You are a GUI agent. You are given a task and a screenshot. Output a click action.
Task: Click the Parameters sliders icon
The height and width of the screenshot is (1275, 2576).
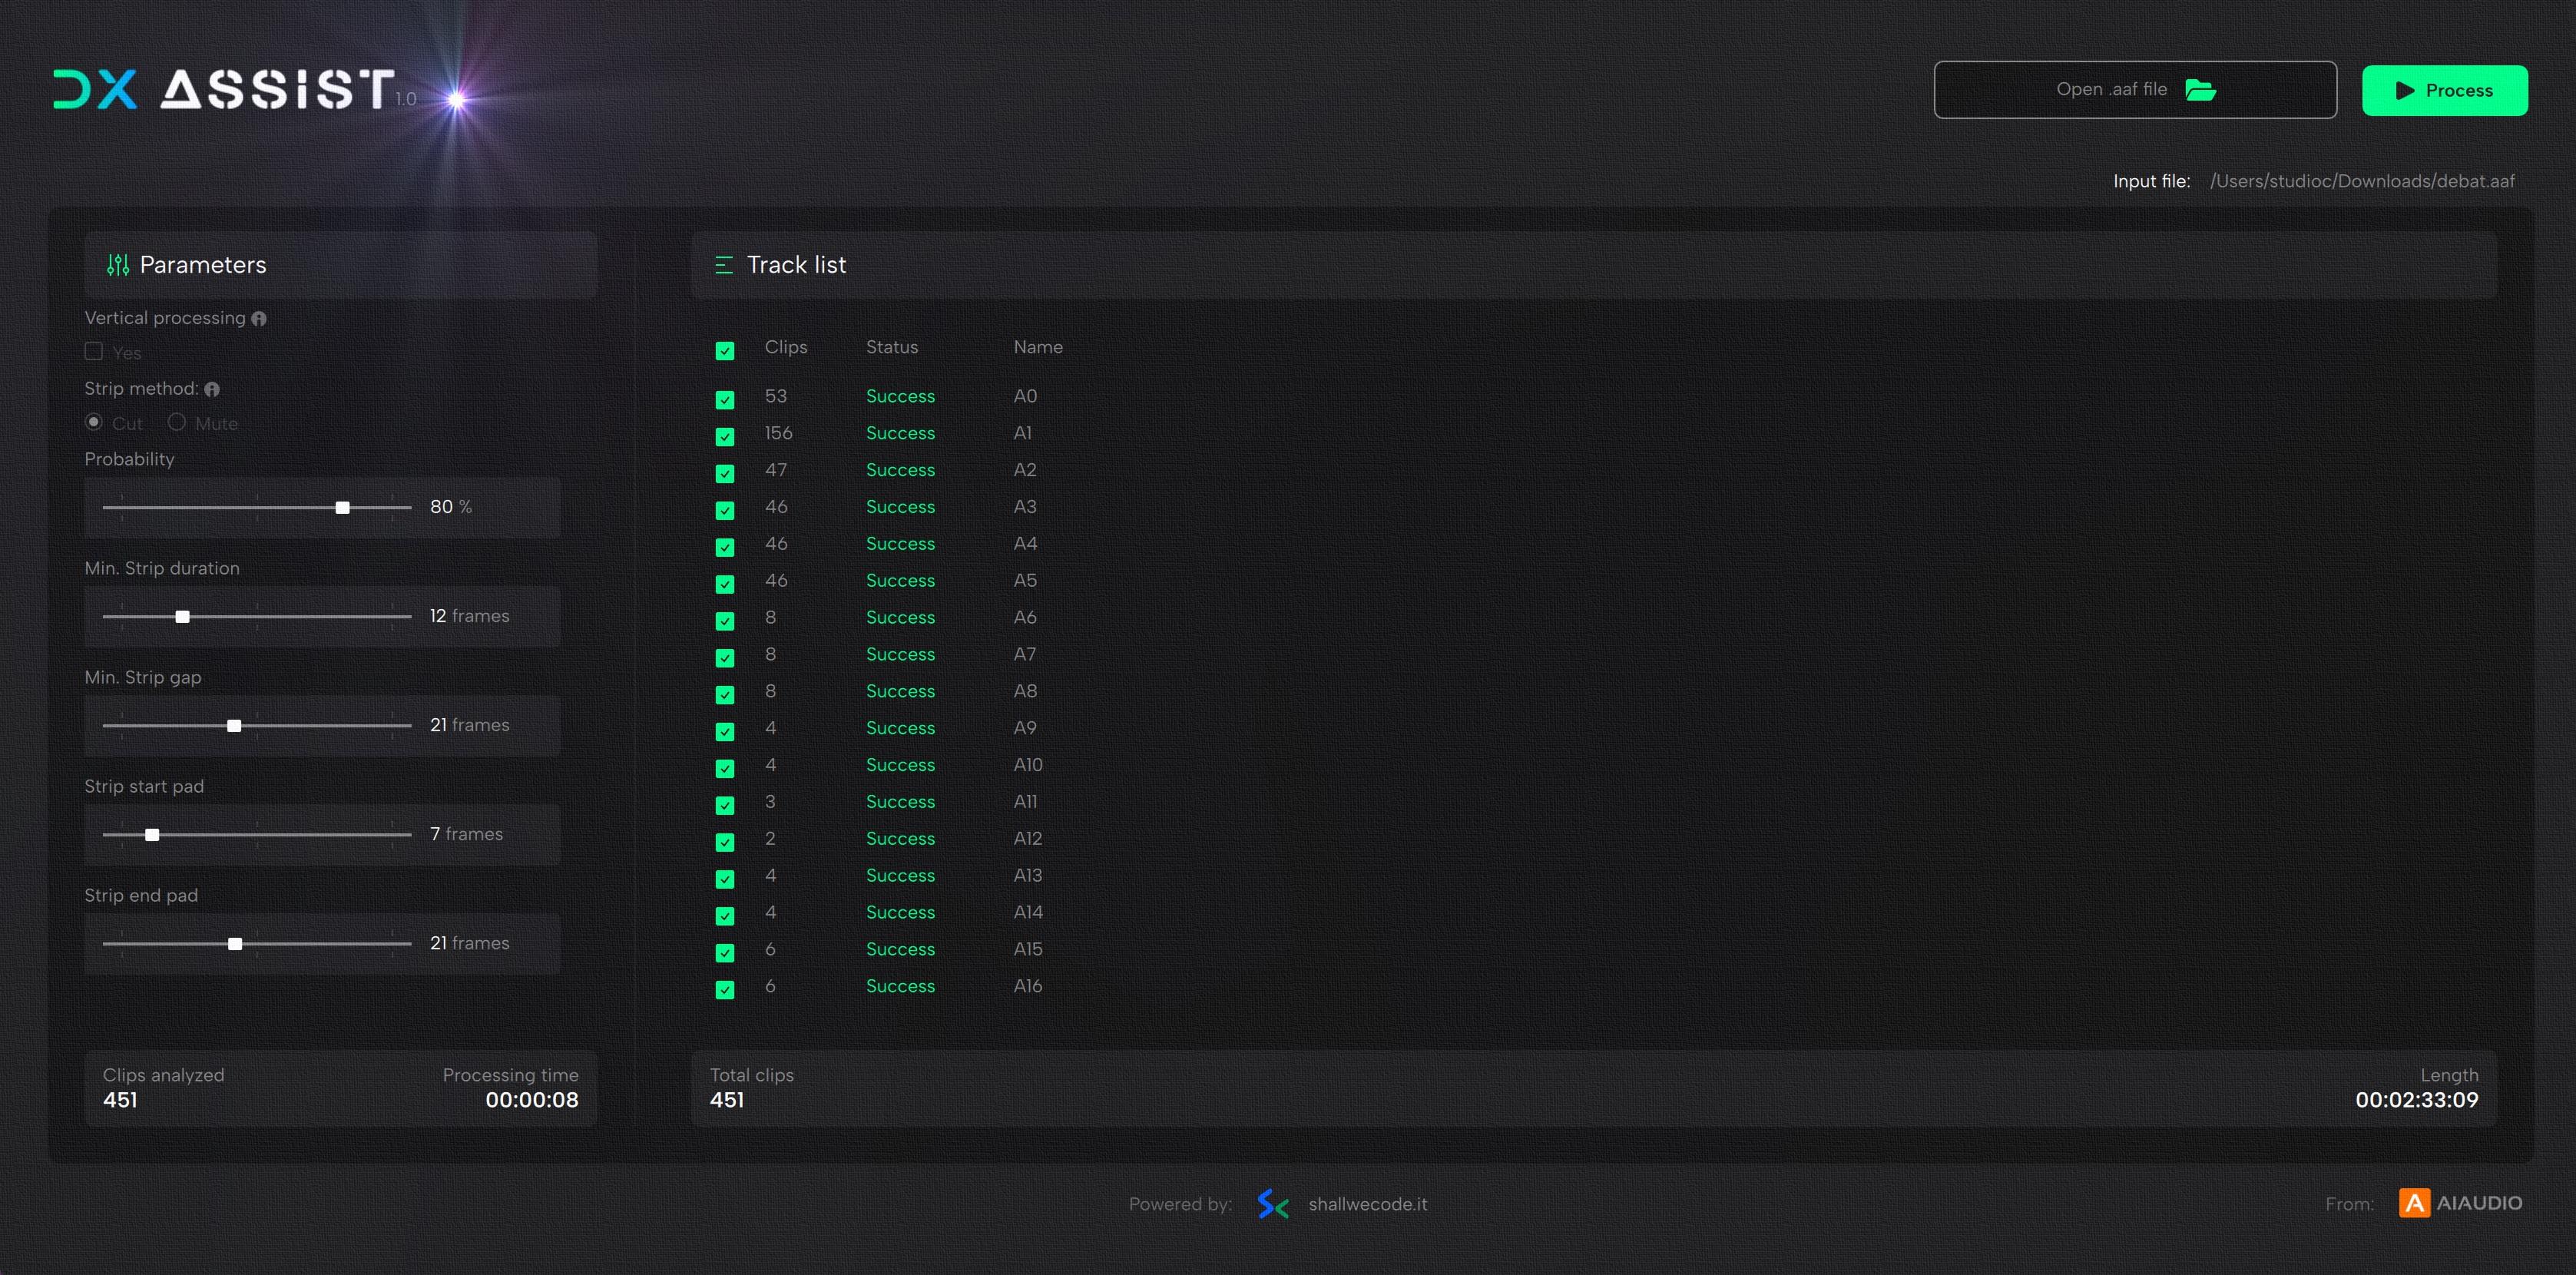tap(118, 265)
